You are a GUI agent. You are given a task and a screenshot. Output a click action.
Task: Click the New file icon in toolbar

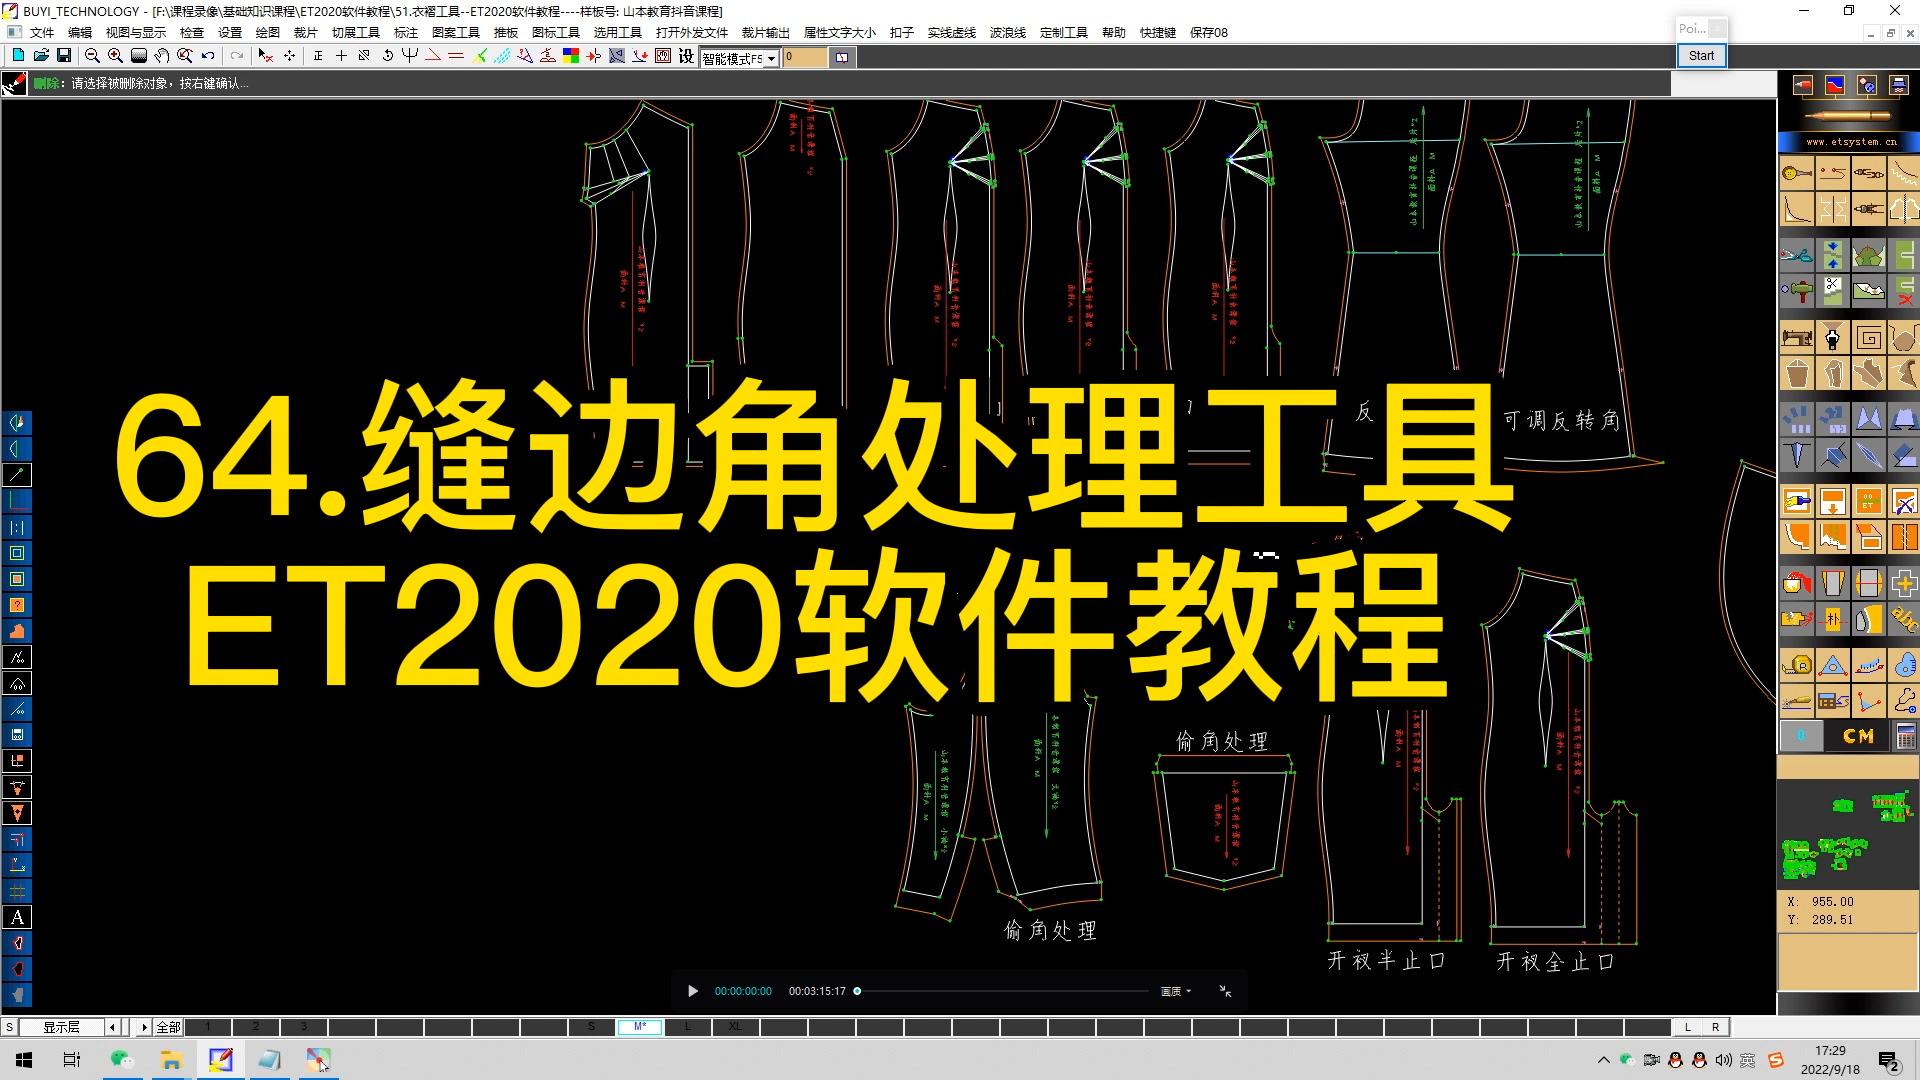(18, 56)
